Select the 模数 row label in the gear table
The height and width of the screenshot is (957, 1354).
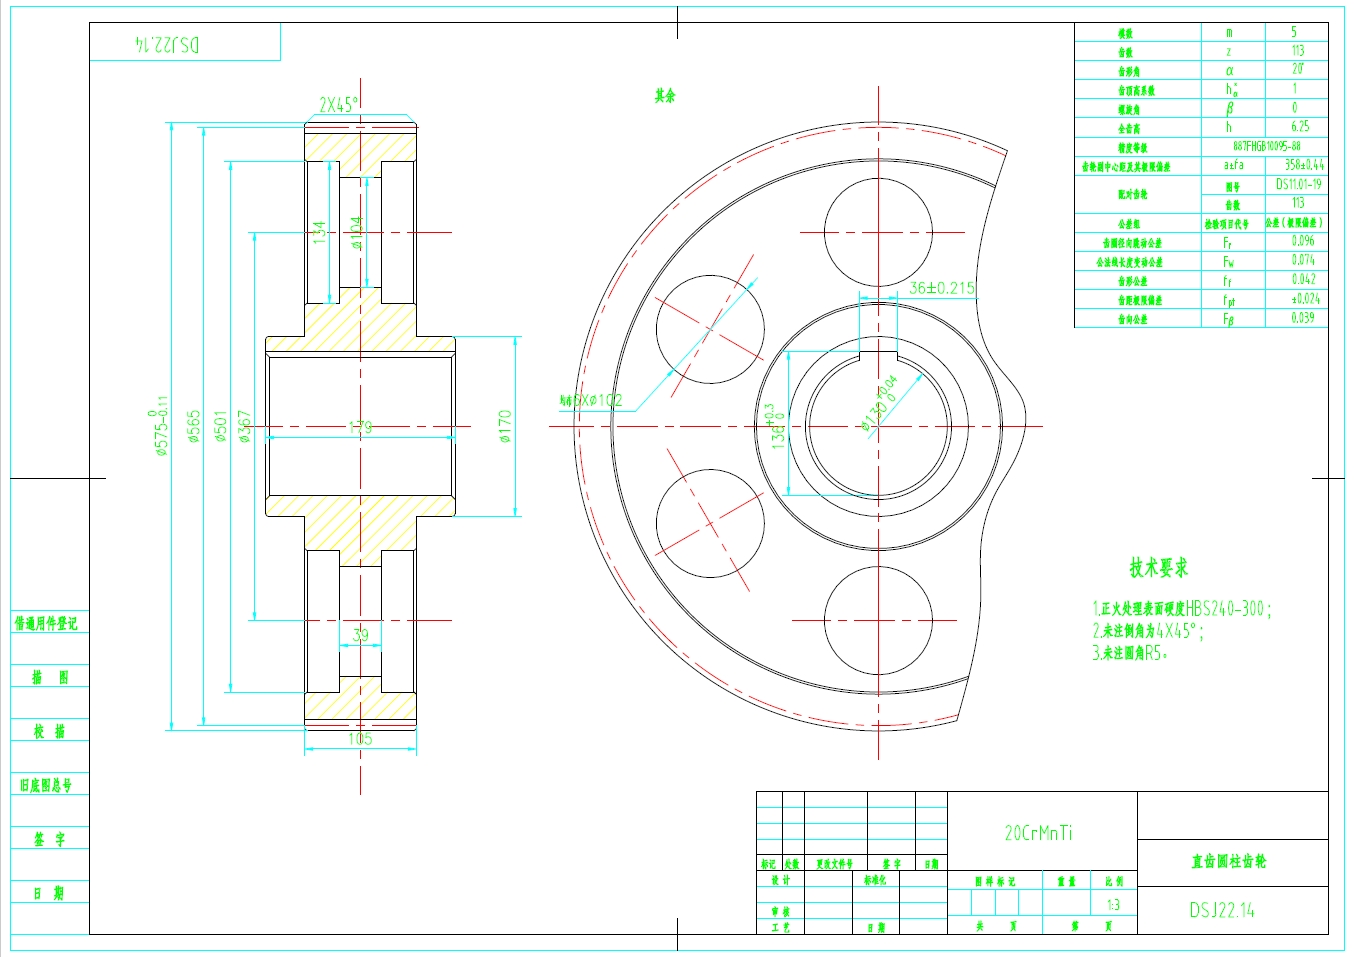point(1125,33)
